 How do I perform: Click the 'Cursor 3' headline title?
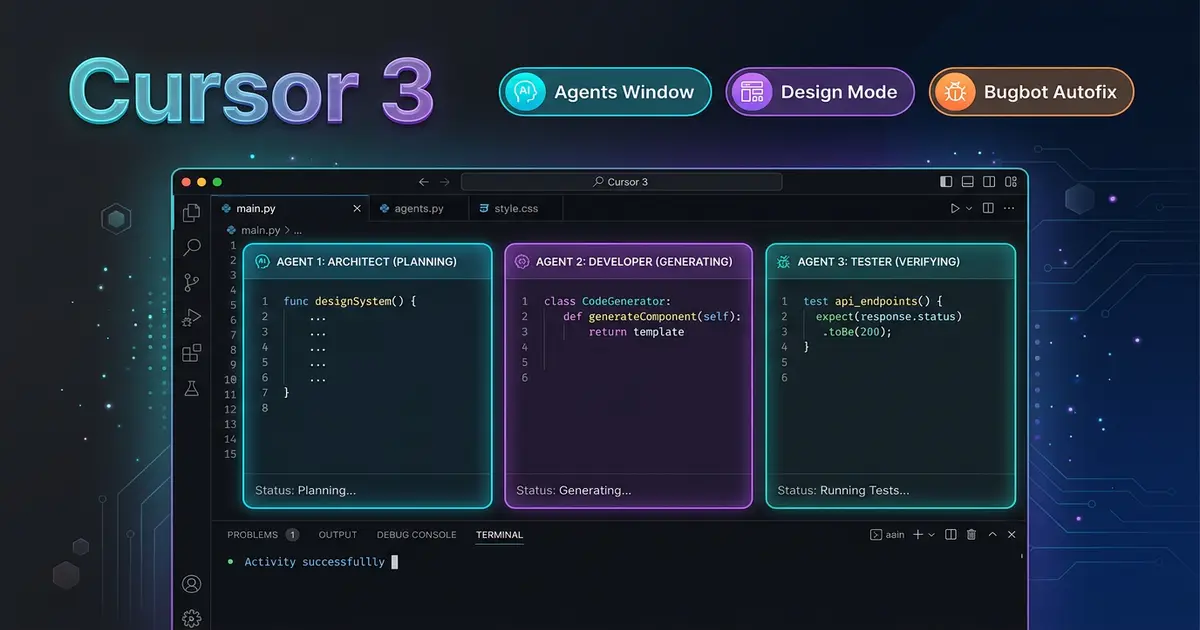(251, 92)
